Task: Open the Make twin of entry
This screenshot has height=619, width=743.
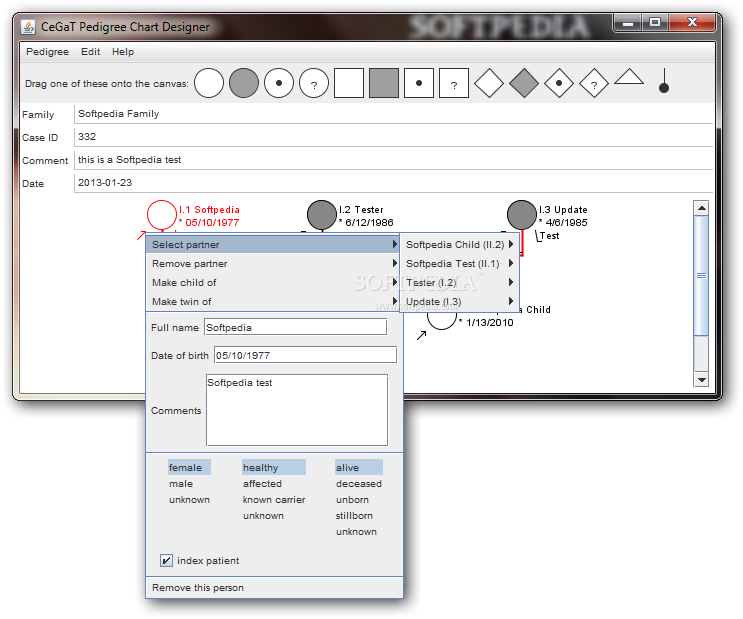Action: click(x=274, y=301)
